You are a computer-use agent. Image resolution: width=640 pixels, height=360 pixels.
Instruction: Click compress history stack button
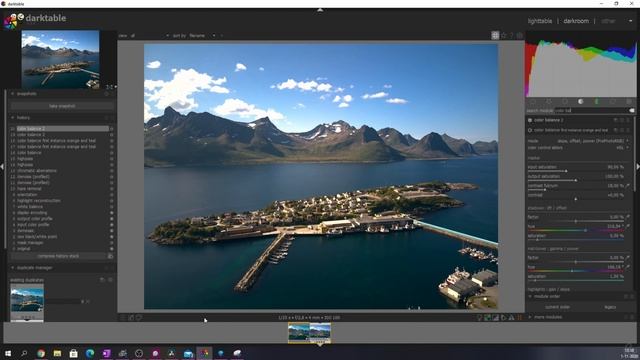(58, 256)
